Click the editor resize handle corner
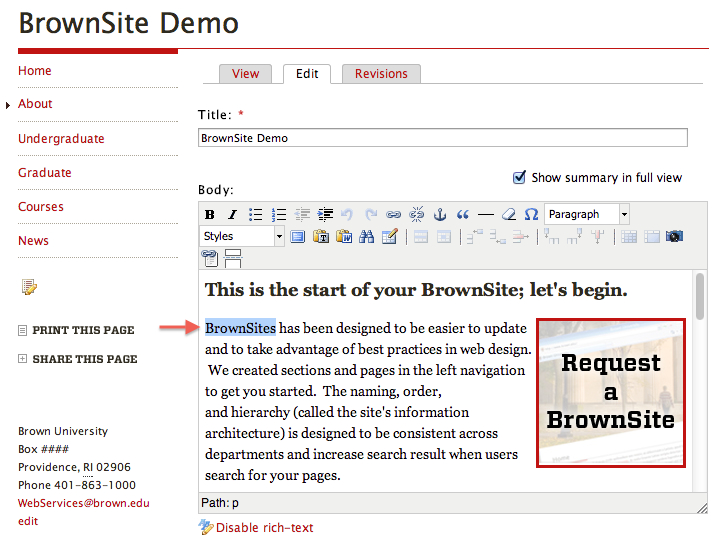The image size is (725, 538). tap(702, 508)
